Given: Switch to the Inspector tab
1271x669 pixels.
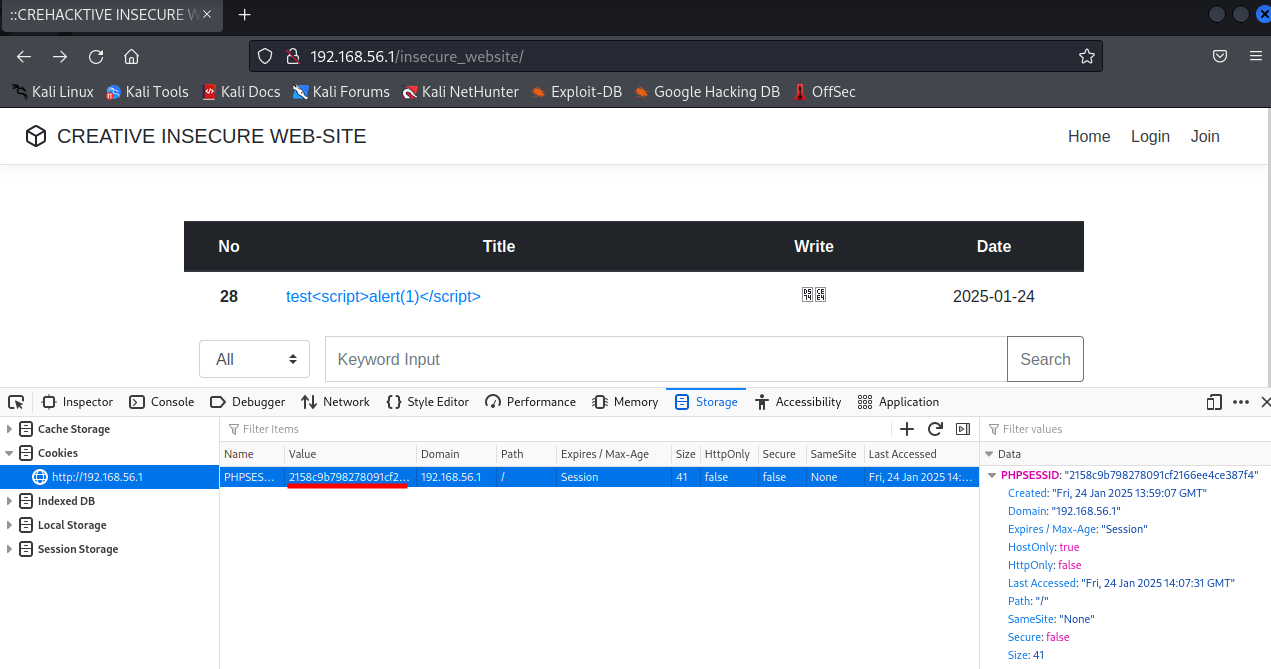Looking at the screenshot, I should click(x=77, y=402).
